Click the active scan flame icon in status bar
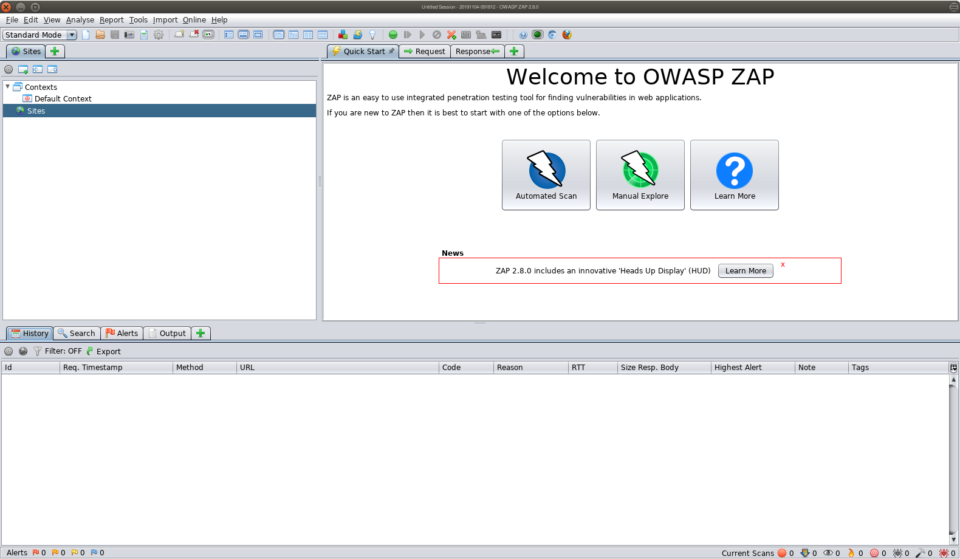This screenshot has height=559, width=960. (x=851, y=553)
